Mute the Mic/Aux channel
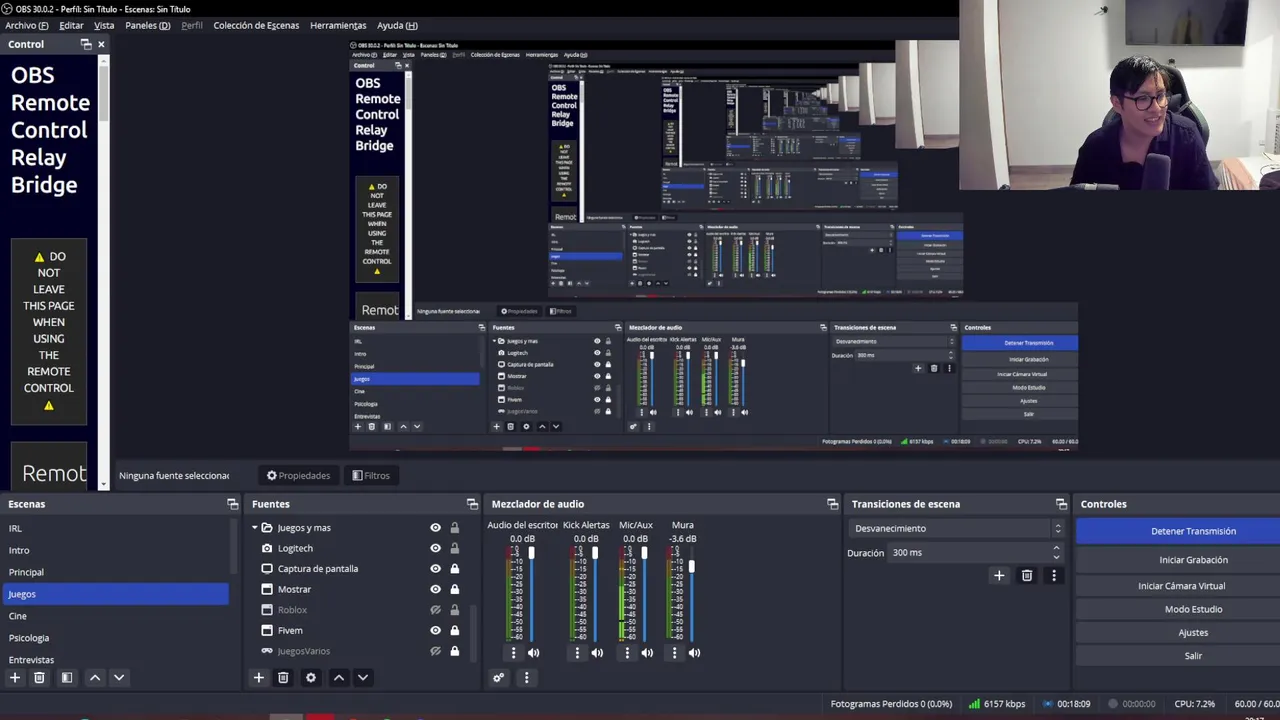Image resolution: width=1280 pixels, height=720 pixels. pos(647,653)
